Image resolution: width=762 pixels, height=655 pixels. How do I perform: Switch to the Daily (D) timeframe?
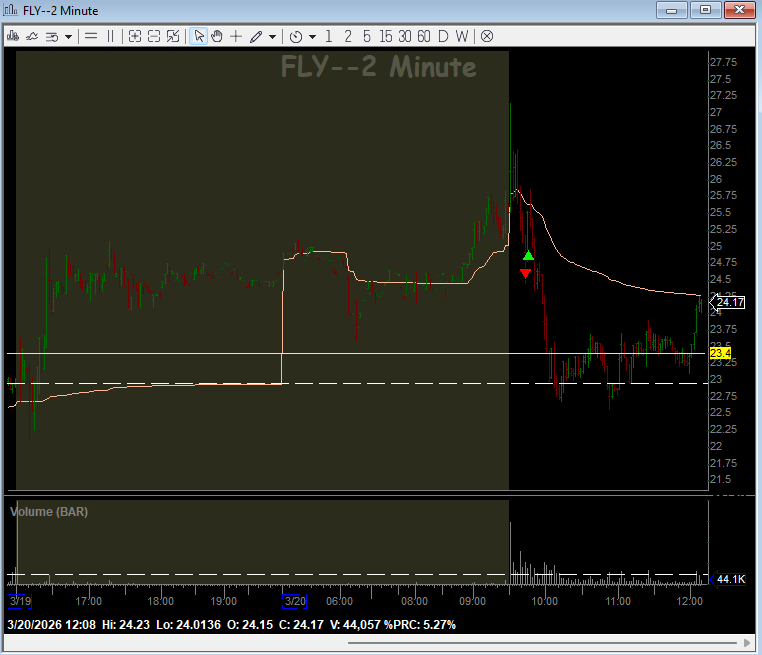[x=443, y=36]
